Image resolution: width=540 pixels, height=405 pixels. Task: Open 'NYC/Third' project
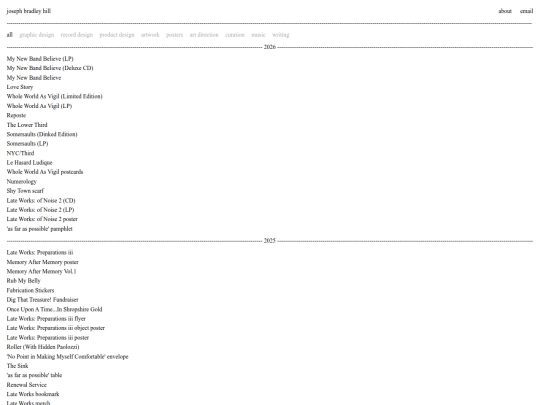[x=20, y=153]
